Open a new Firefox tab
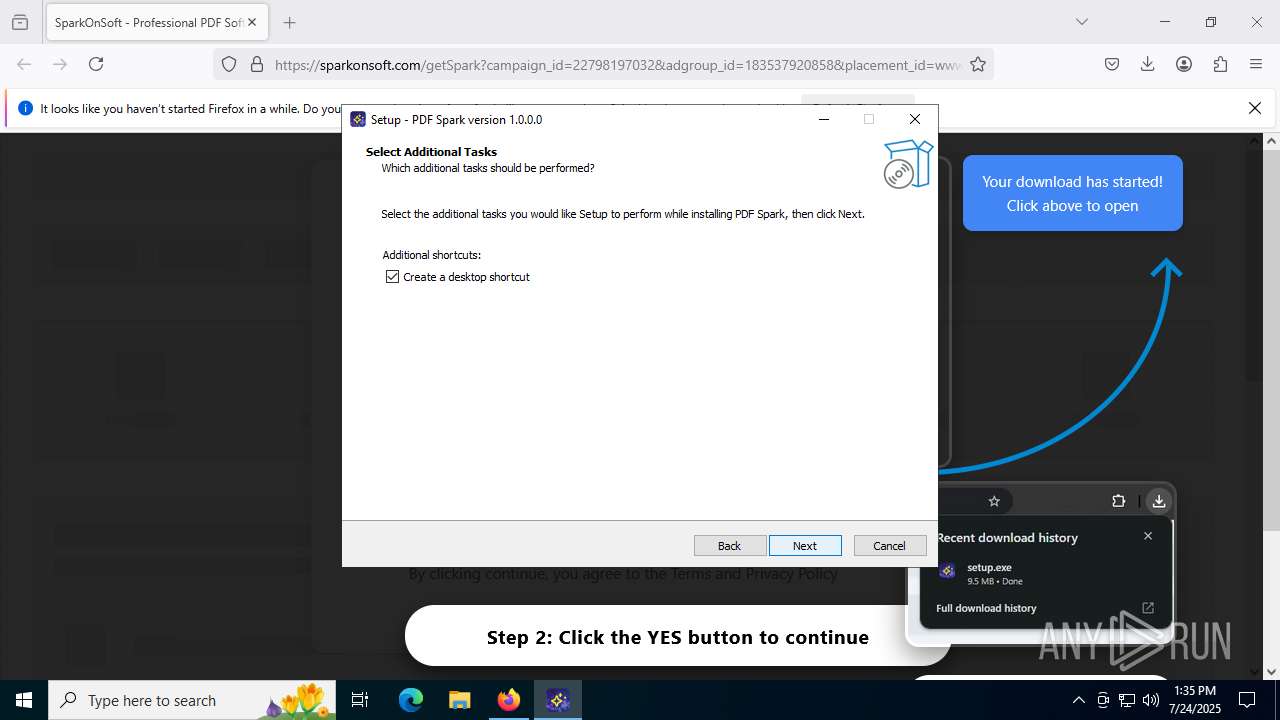This screenshot has height=720, width=1280. point(289,22)
